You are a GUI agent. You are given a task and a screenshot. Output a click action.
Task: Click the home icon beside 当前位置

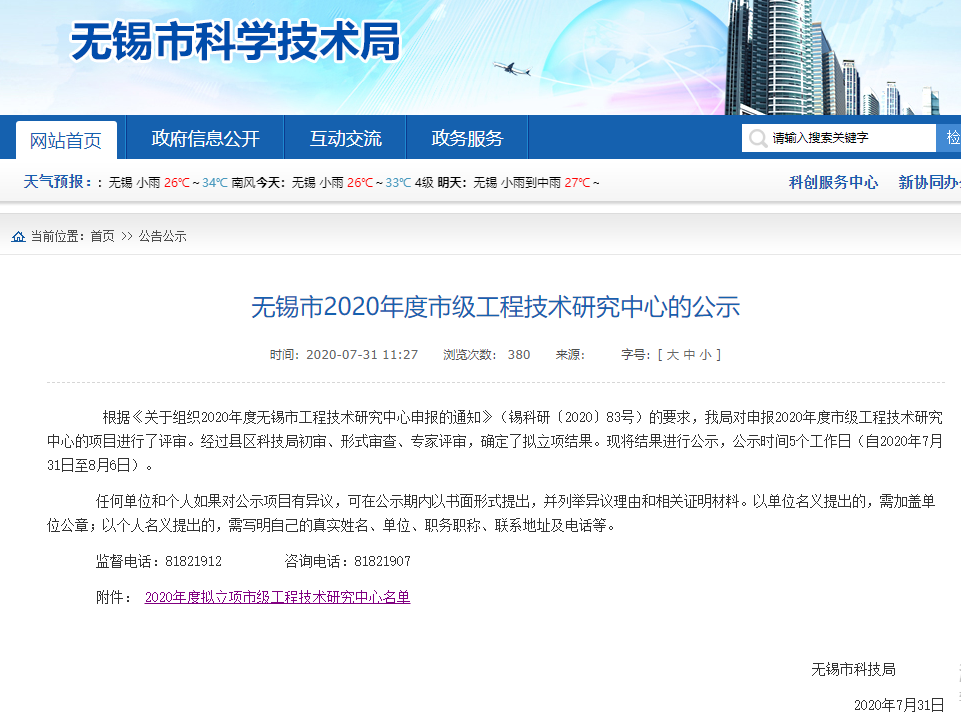pyautogui.click(x=18, y=237)
